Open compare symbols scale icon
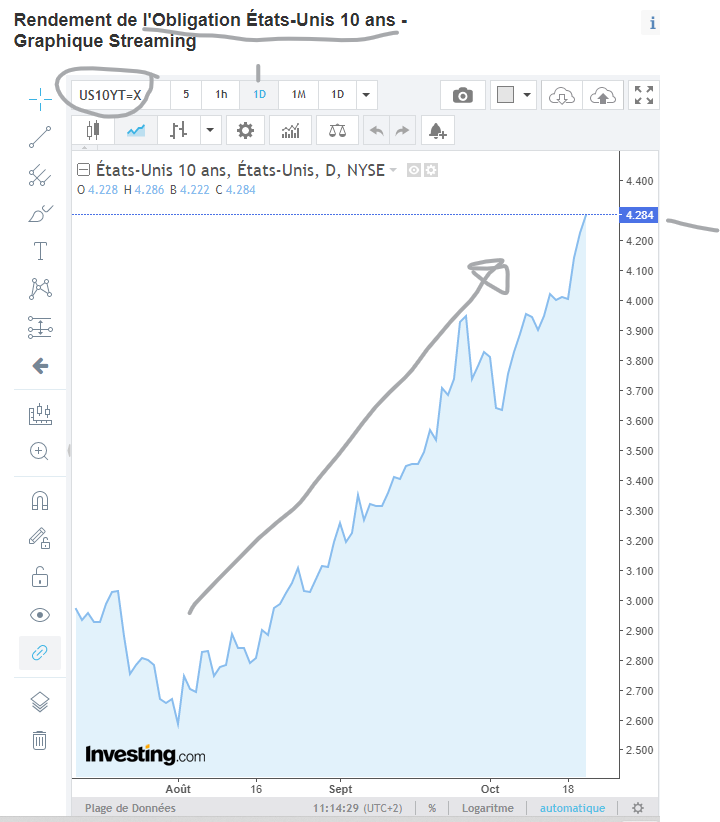This screenshot has height=822, width=720. click(337, 130)
